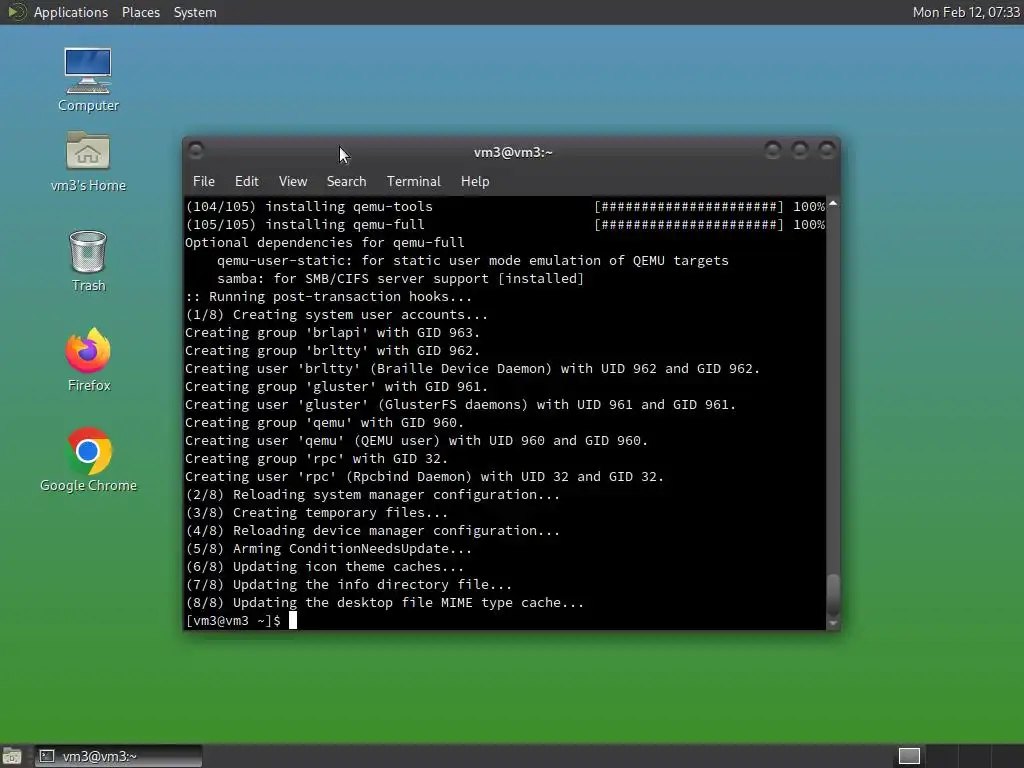Open the Terminal menu in menubar

(x=413, y=181)
